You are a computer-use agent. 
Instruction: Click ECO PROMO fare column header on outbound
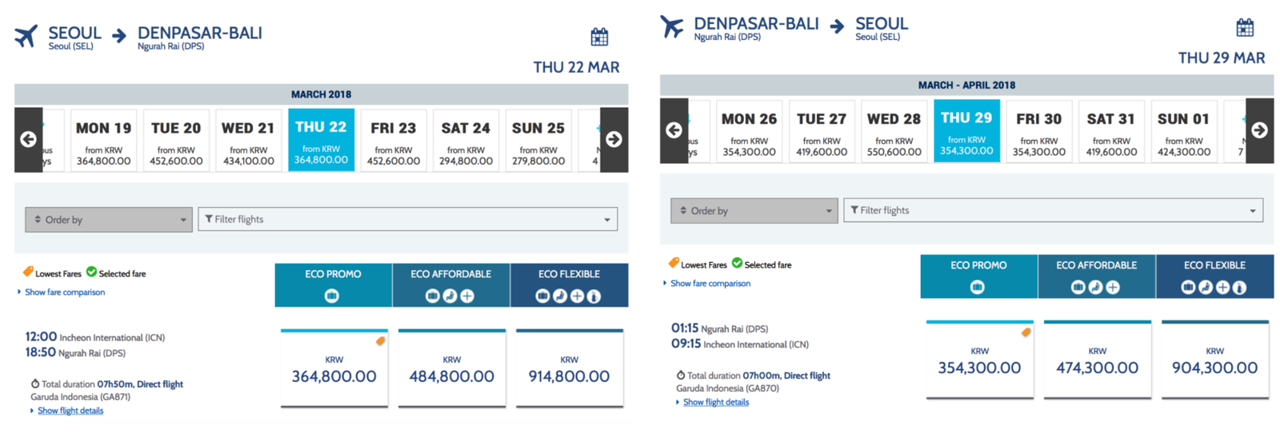(x=333, y=285)
